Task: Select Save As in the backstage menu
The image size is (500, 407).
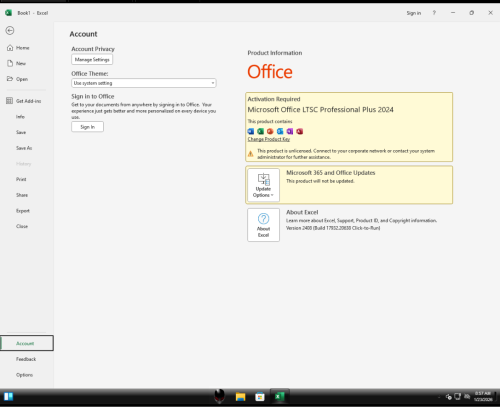Action: tap(24, 148)
